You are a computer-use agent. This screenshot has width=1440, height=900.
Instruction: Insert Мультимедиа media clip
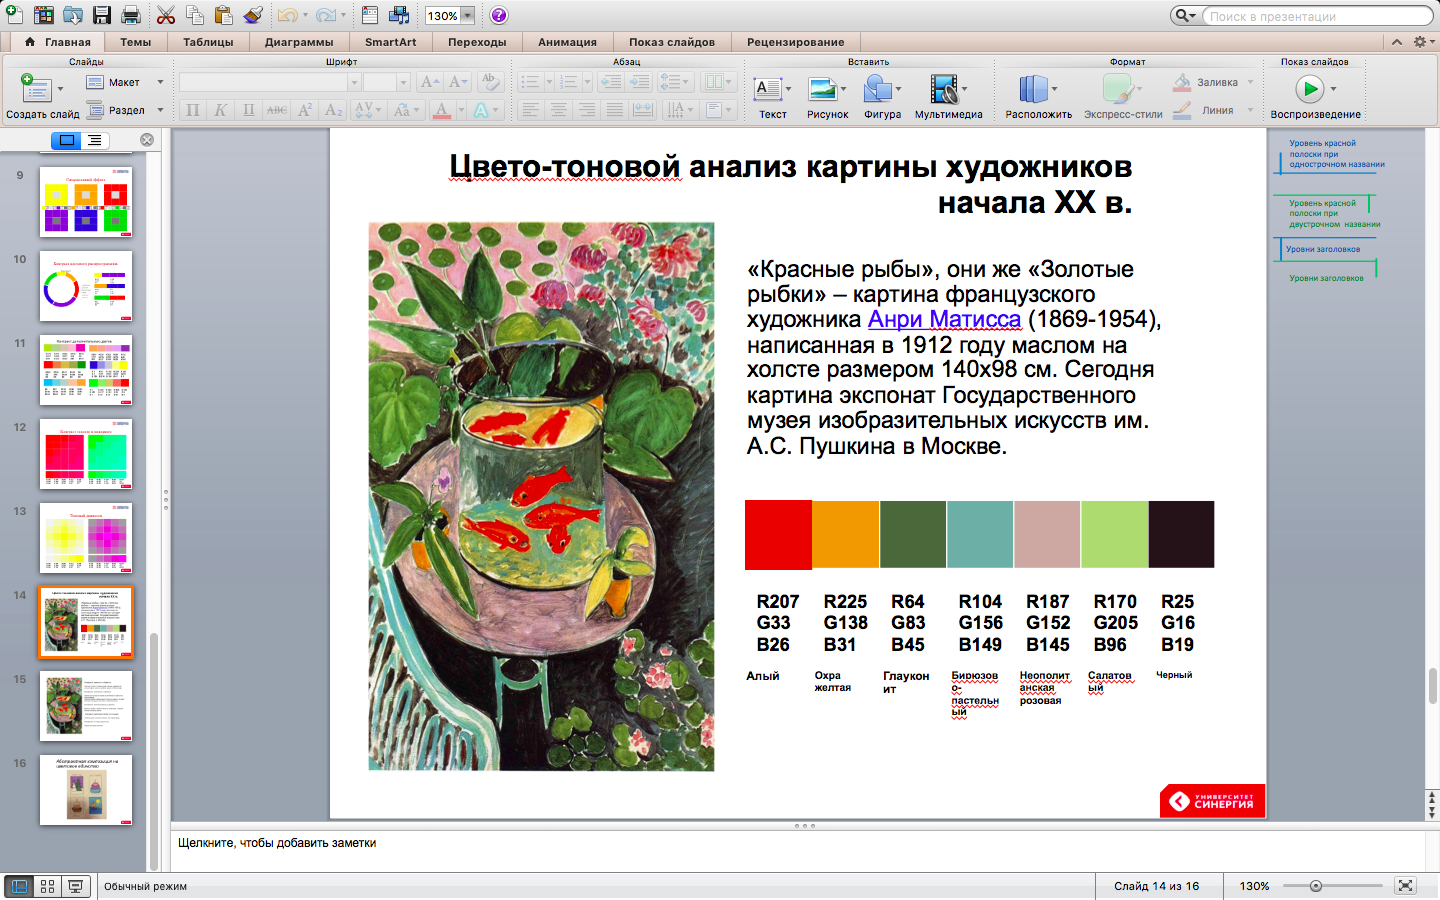943,89
